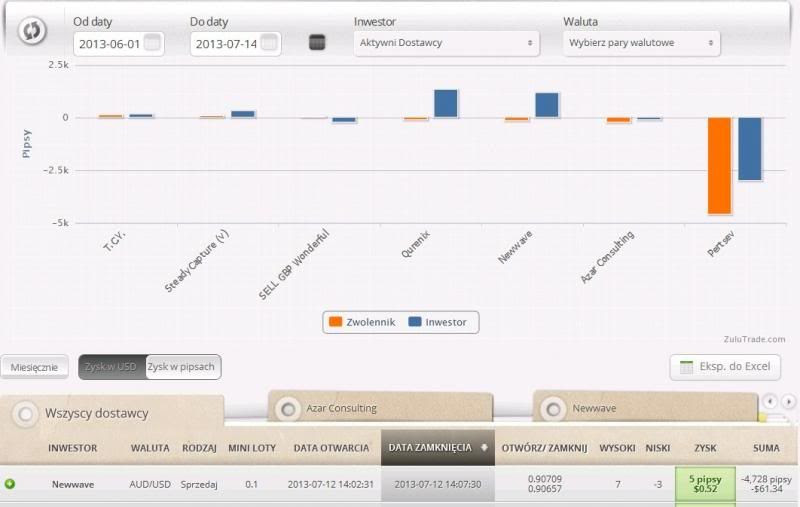Click Eksp. do Excel button
Screen dimensions: 800x507
tap(725, 367)
